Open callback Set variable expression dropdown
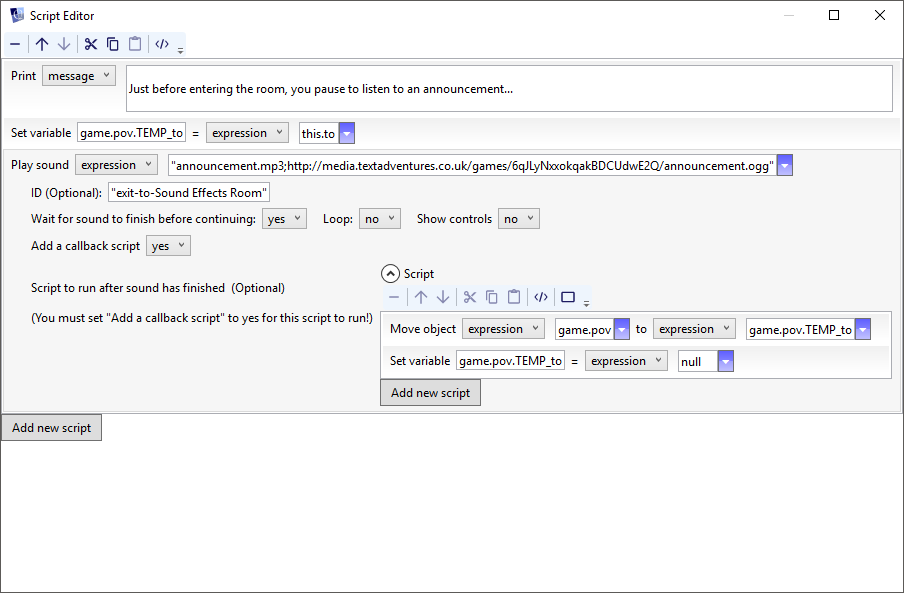 click(x=626, y=361)
